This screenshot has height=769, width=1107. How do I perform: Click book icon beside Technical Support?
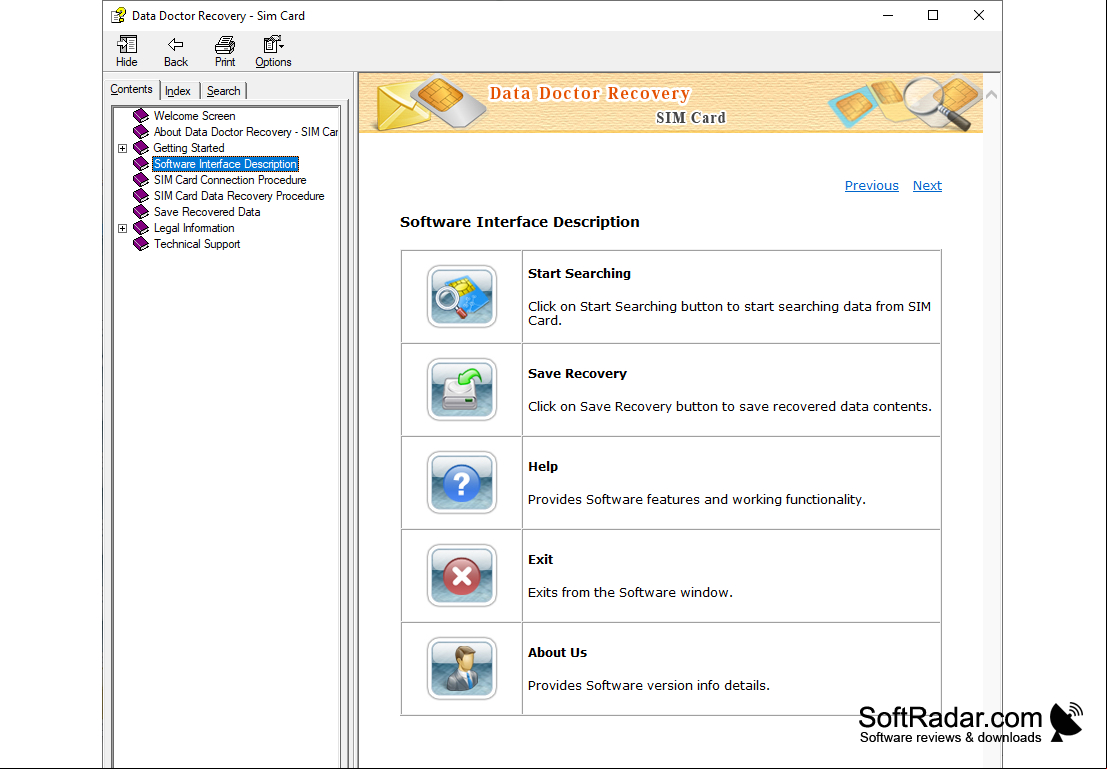(x=141, y=244)
